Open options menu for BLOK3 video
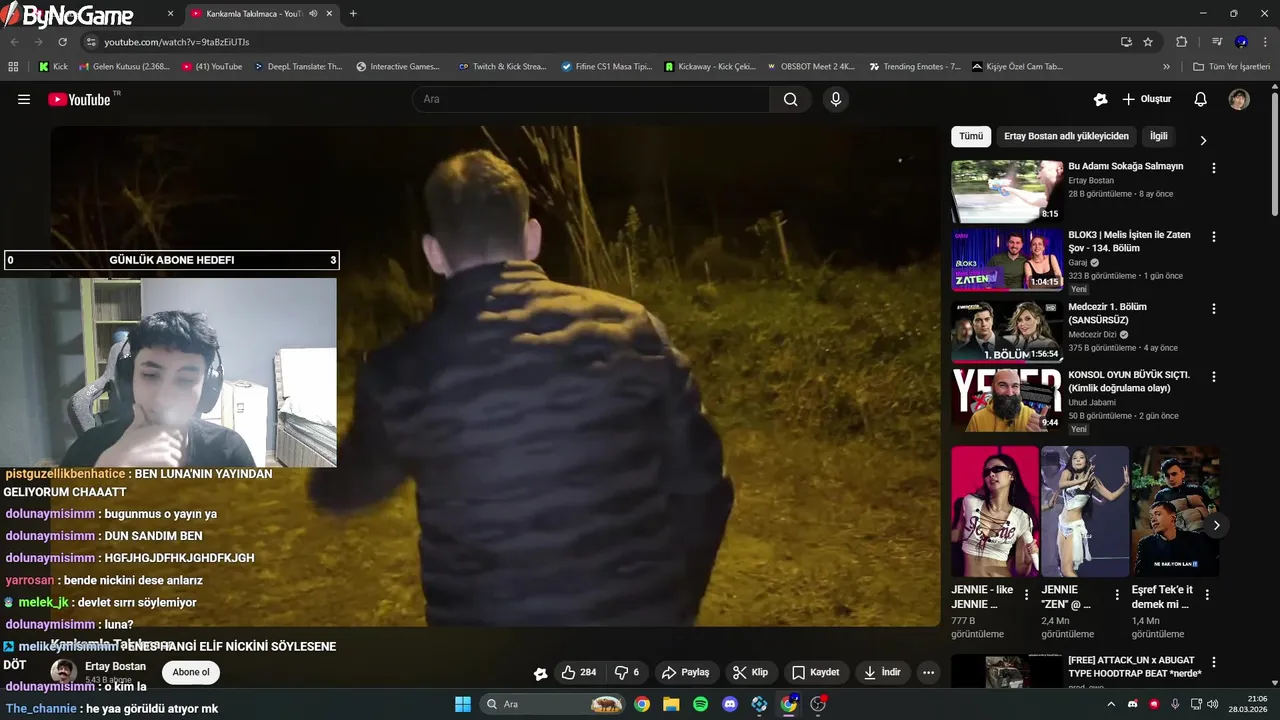The height and width of the screenshot is (720, 1280). [1214, 237]
